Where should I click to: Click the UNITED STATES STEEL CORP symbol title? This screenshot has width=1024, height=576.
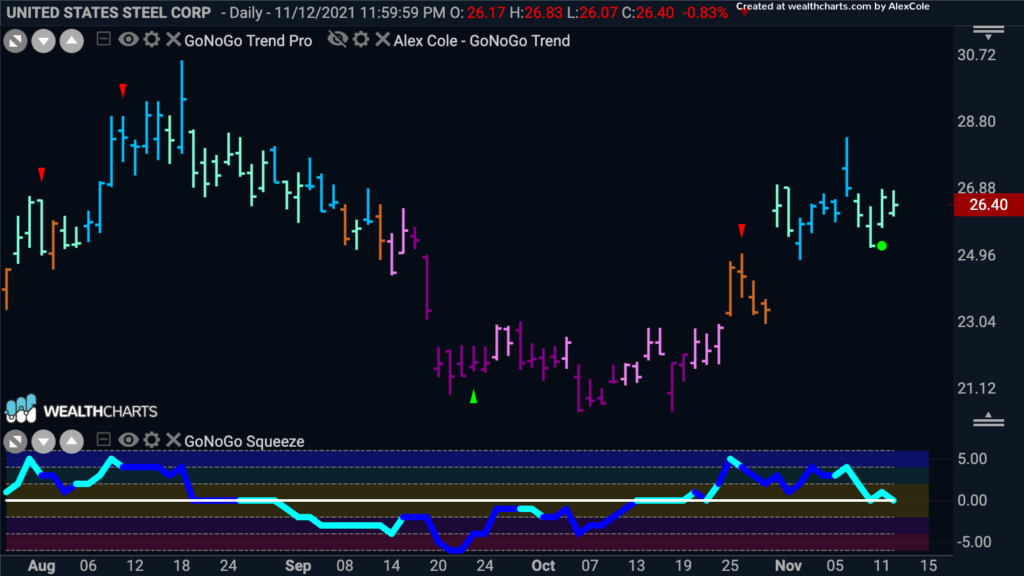tap(109, 12)
